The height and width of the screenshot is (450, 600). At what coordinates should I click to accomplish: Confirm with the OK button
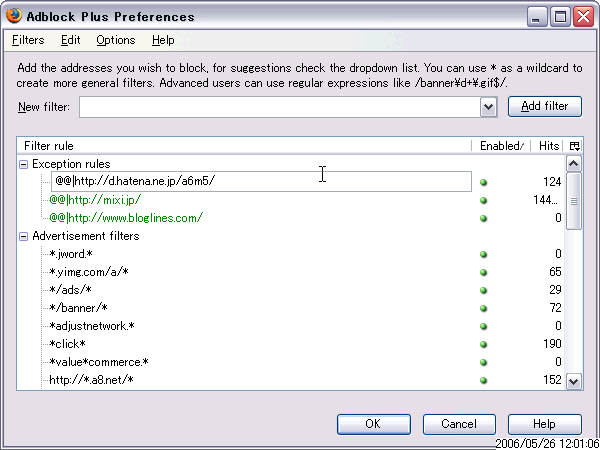[373, 424]
